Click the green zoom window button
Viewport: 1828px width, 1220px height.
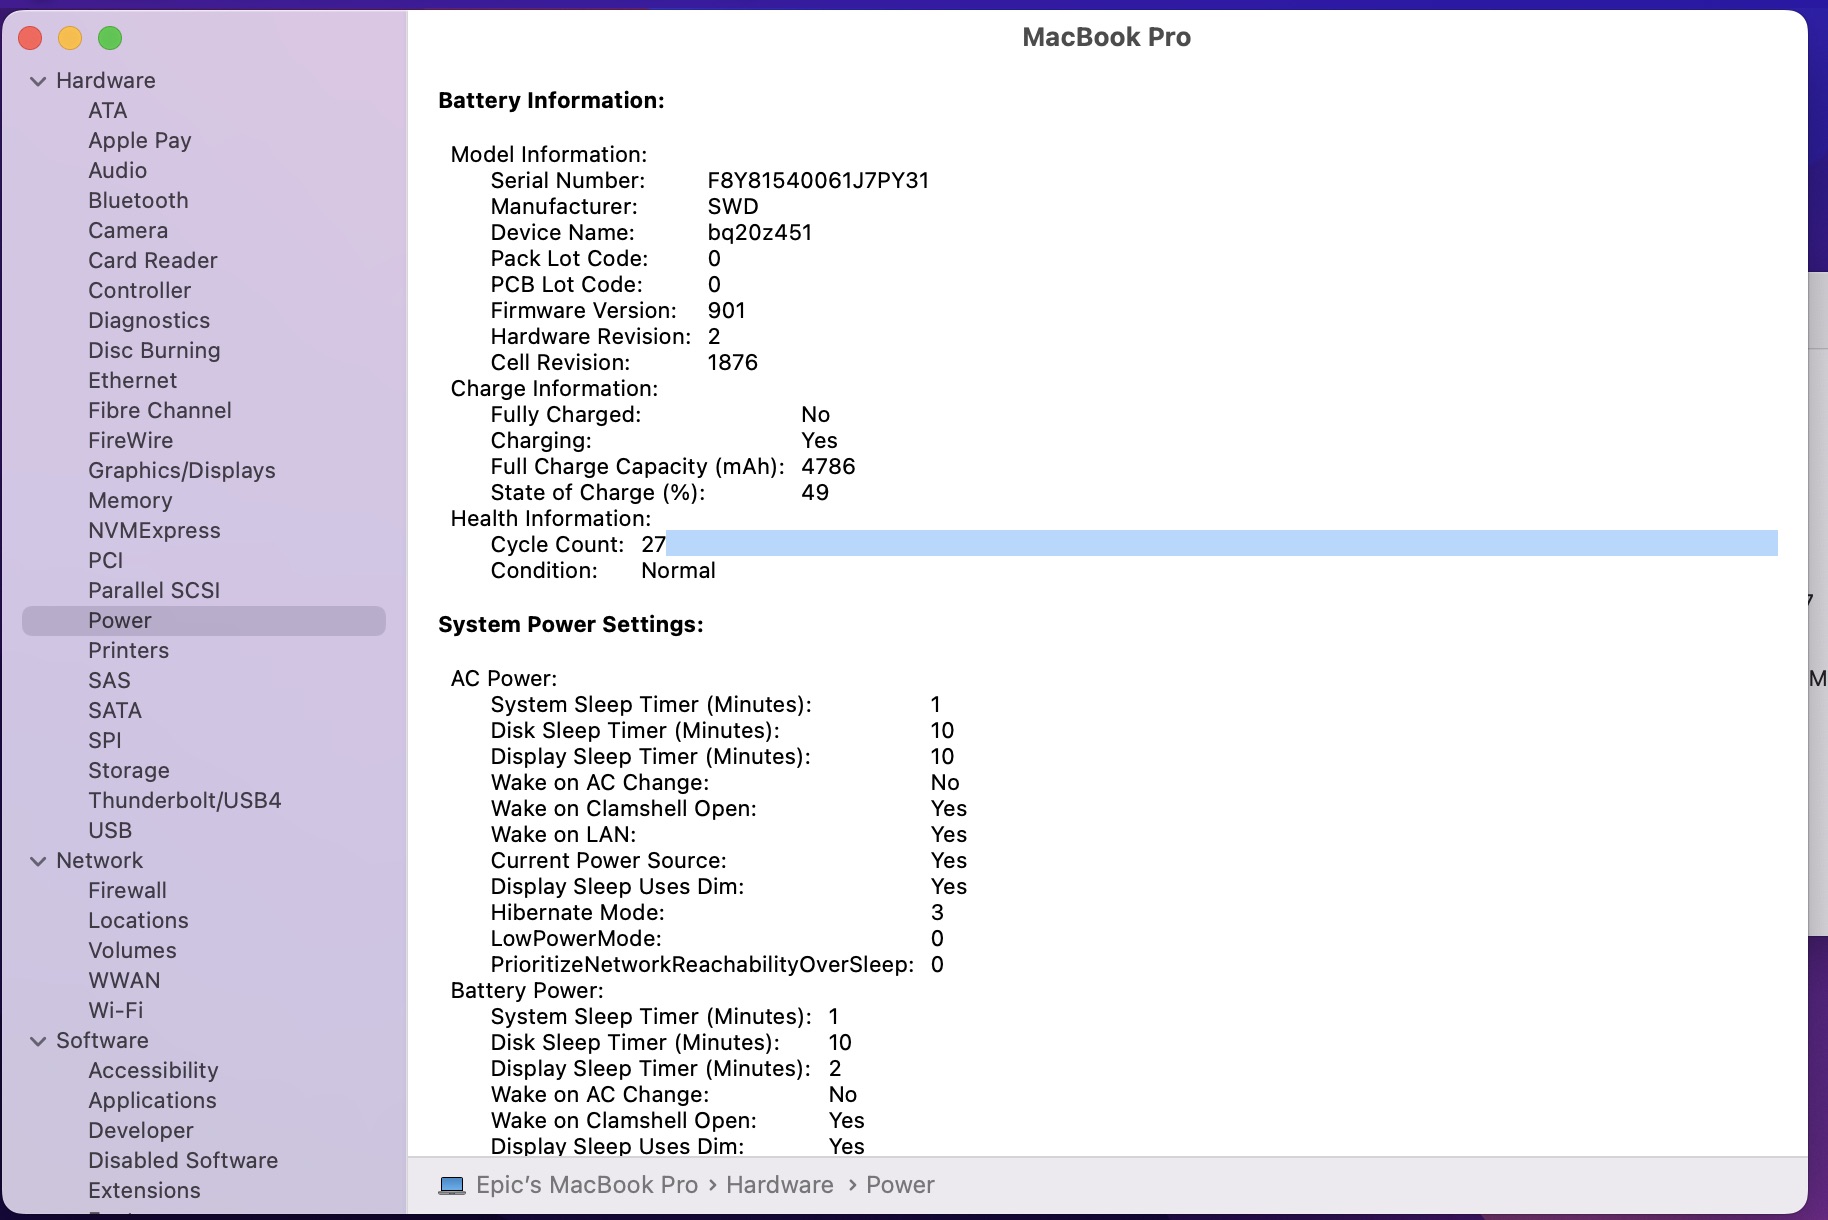(x=110, y=38)
